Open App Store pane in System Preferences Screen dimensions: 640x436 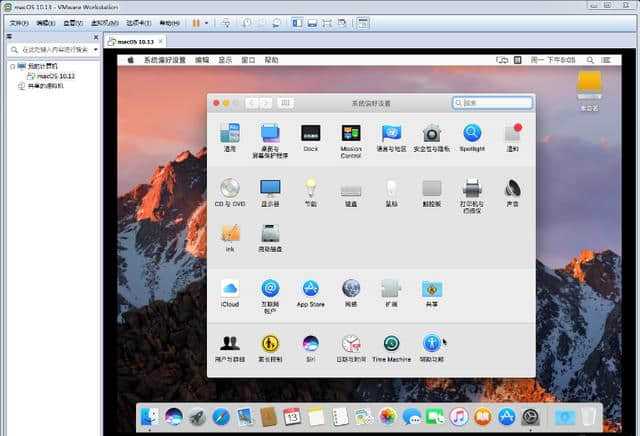click(x=311, y=293)
